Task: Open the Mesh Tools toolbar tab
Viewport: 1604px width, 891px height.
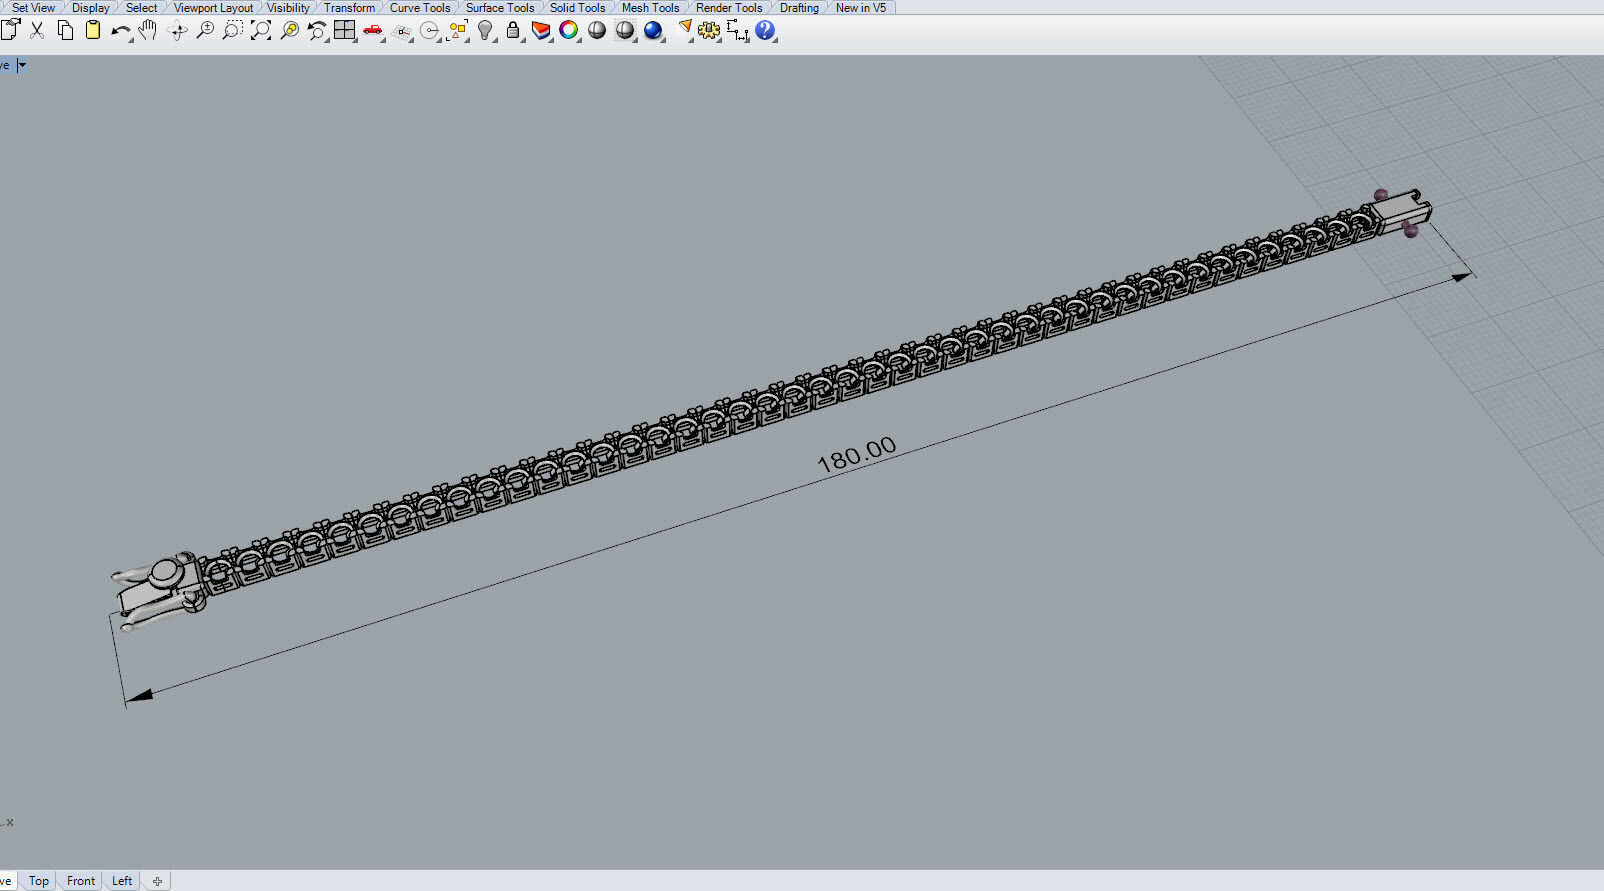Action: pos(650,8)
